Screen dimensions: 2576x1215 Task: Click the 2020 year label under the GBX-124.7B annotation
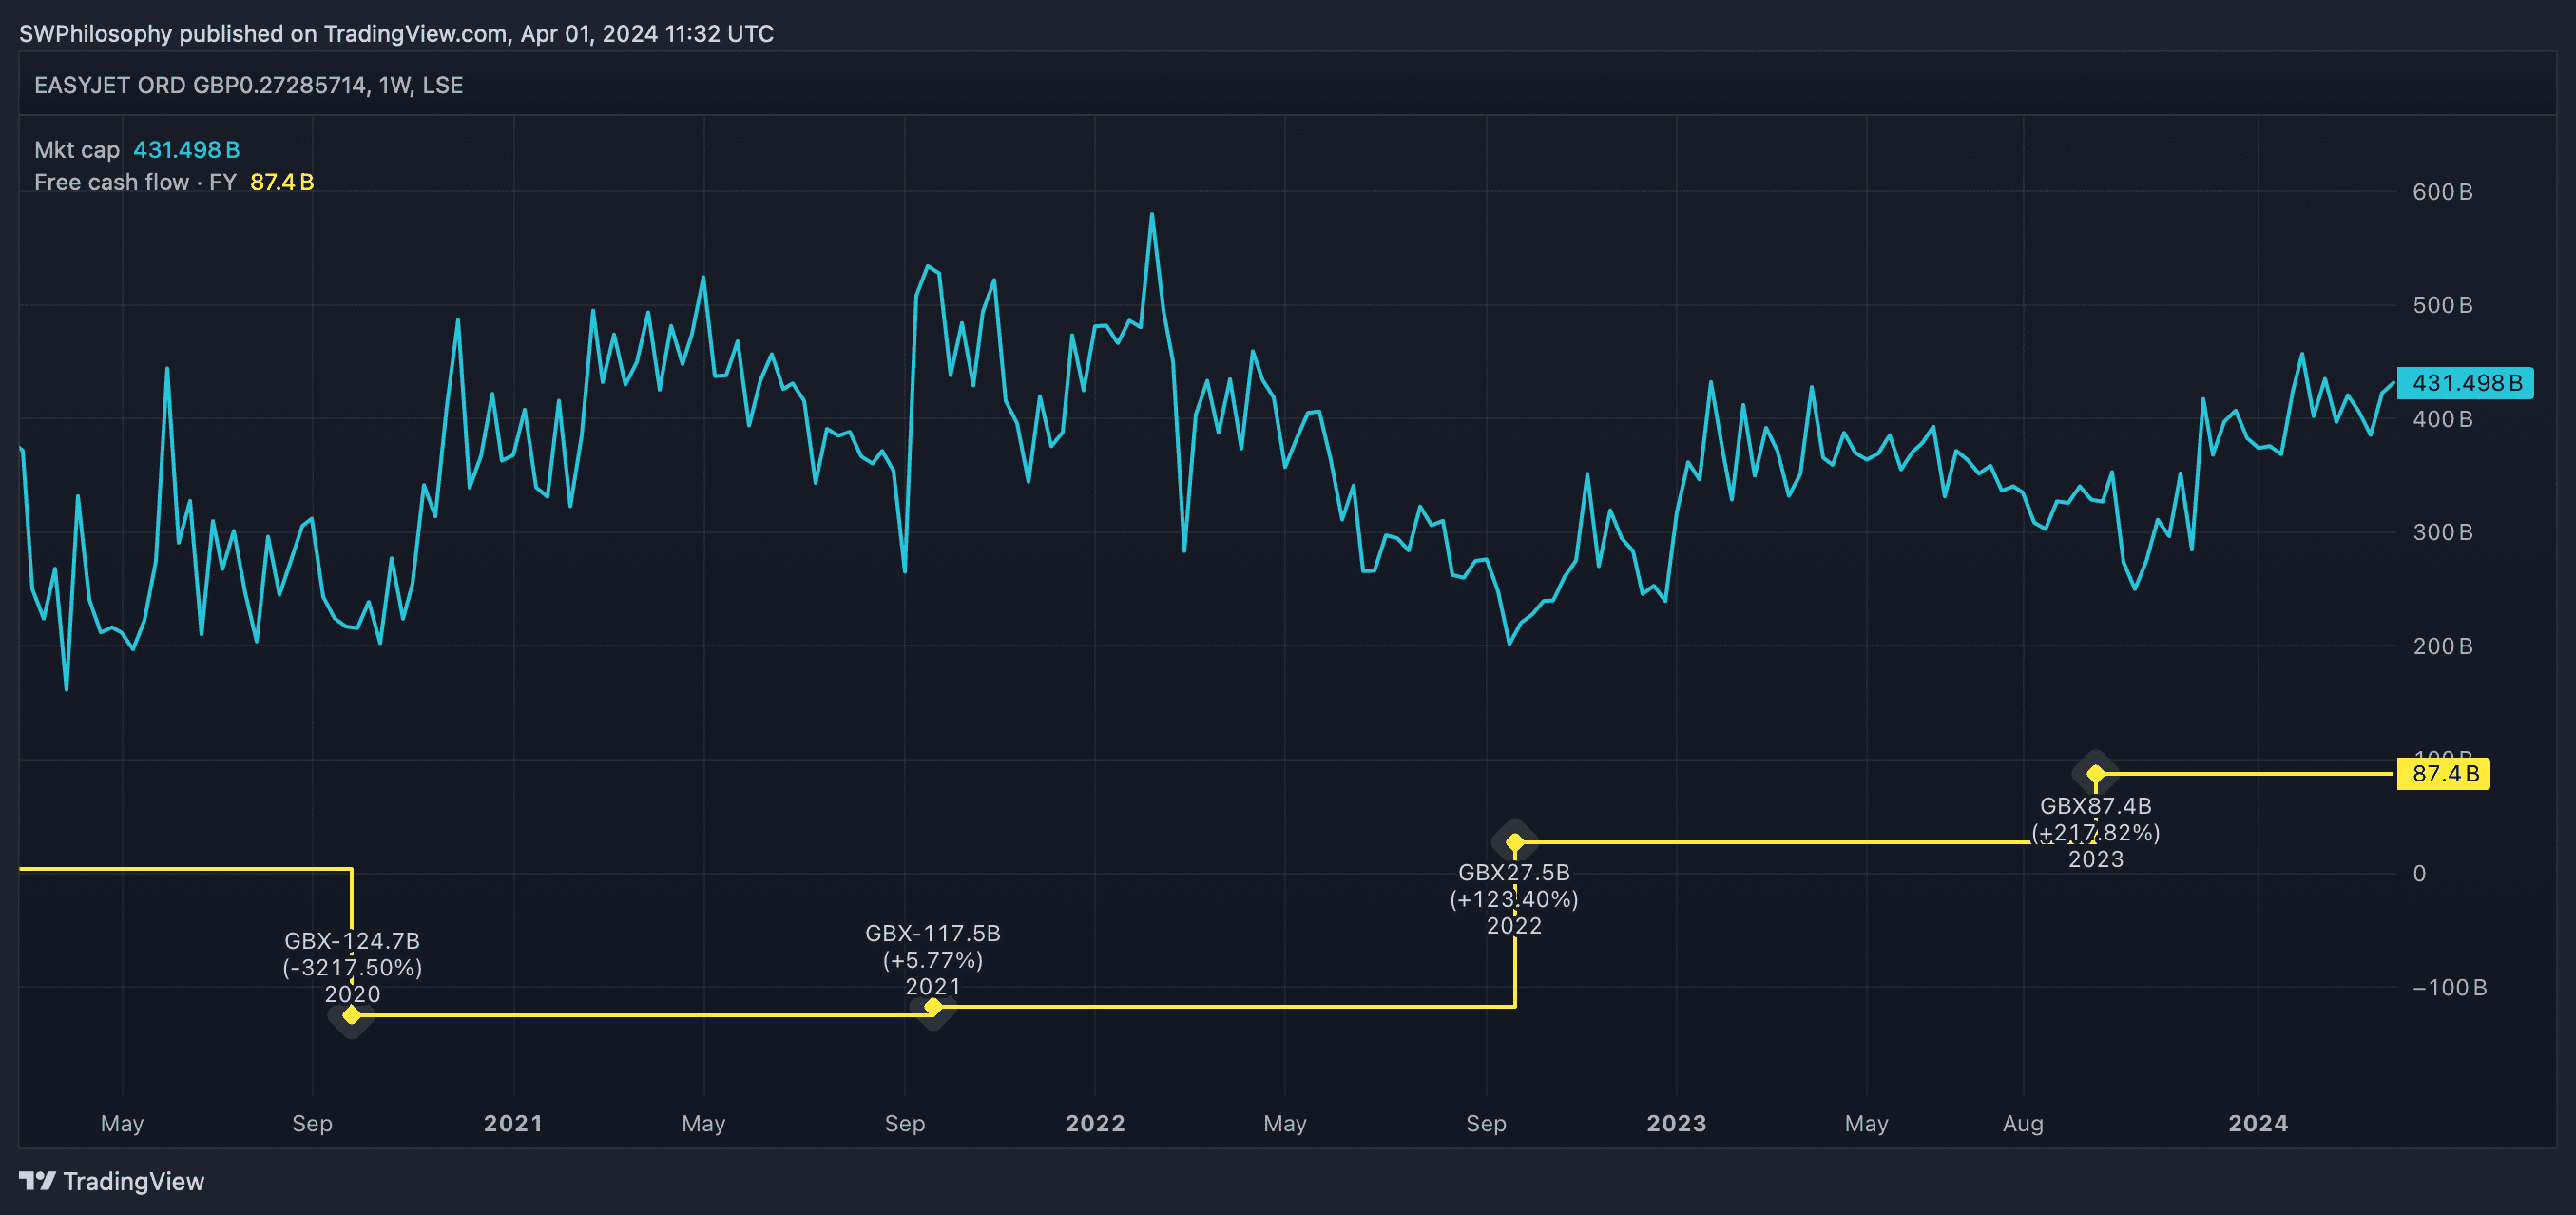pyautogui.click(x=352, y=994)
